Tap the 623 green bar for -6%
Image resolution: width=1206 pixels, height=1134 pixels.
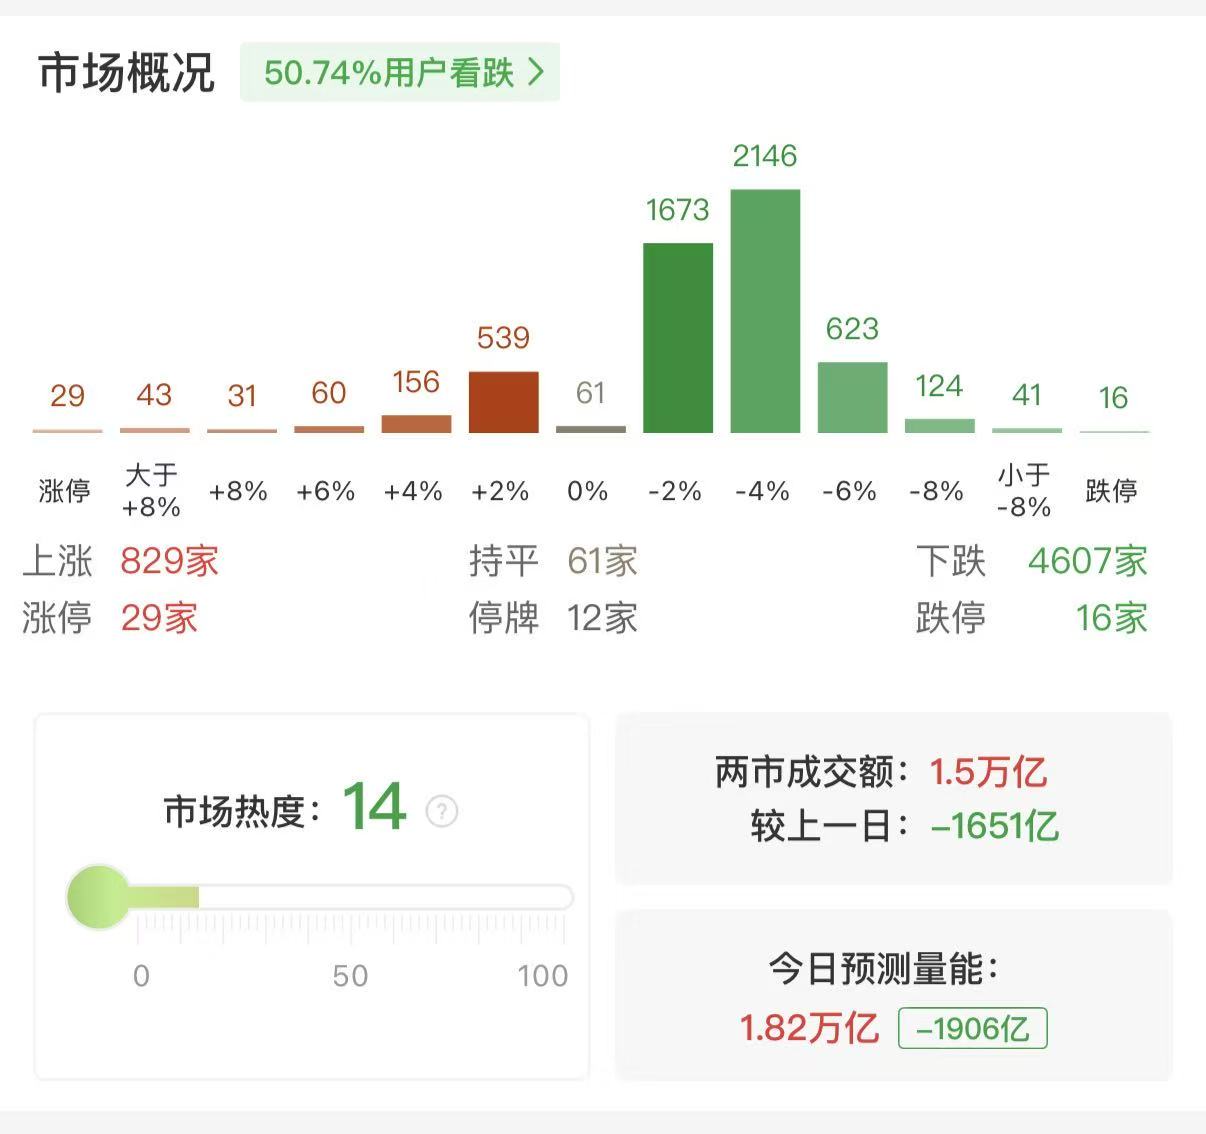tap(852, 397)
